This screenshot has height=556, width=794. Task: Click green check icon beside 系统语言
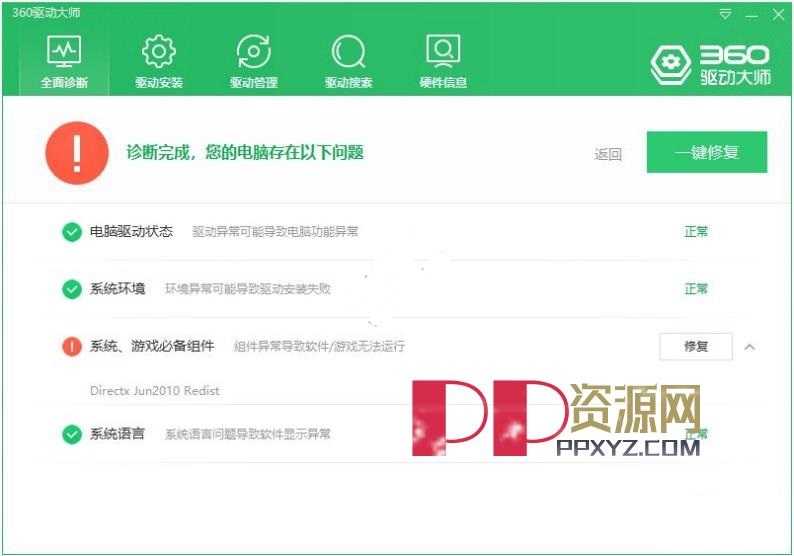coord(72,434)
